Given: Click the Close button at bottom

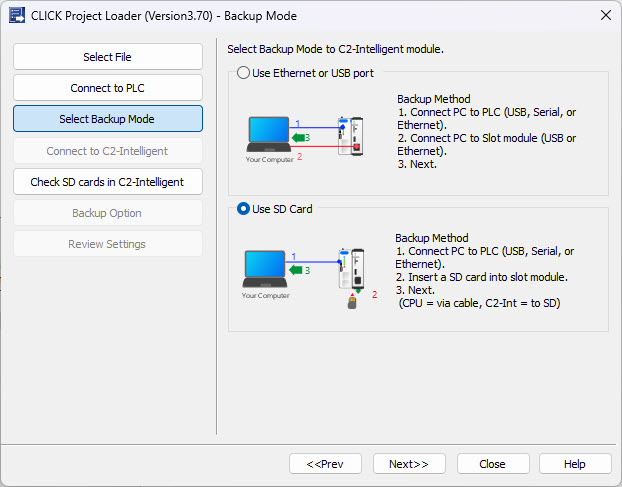Looking at the screenshot, I should point(493,464).
